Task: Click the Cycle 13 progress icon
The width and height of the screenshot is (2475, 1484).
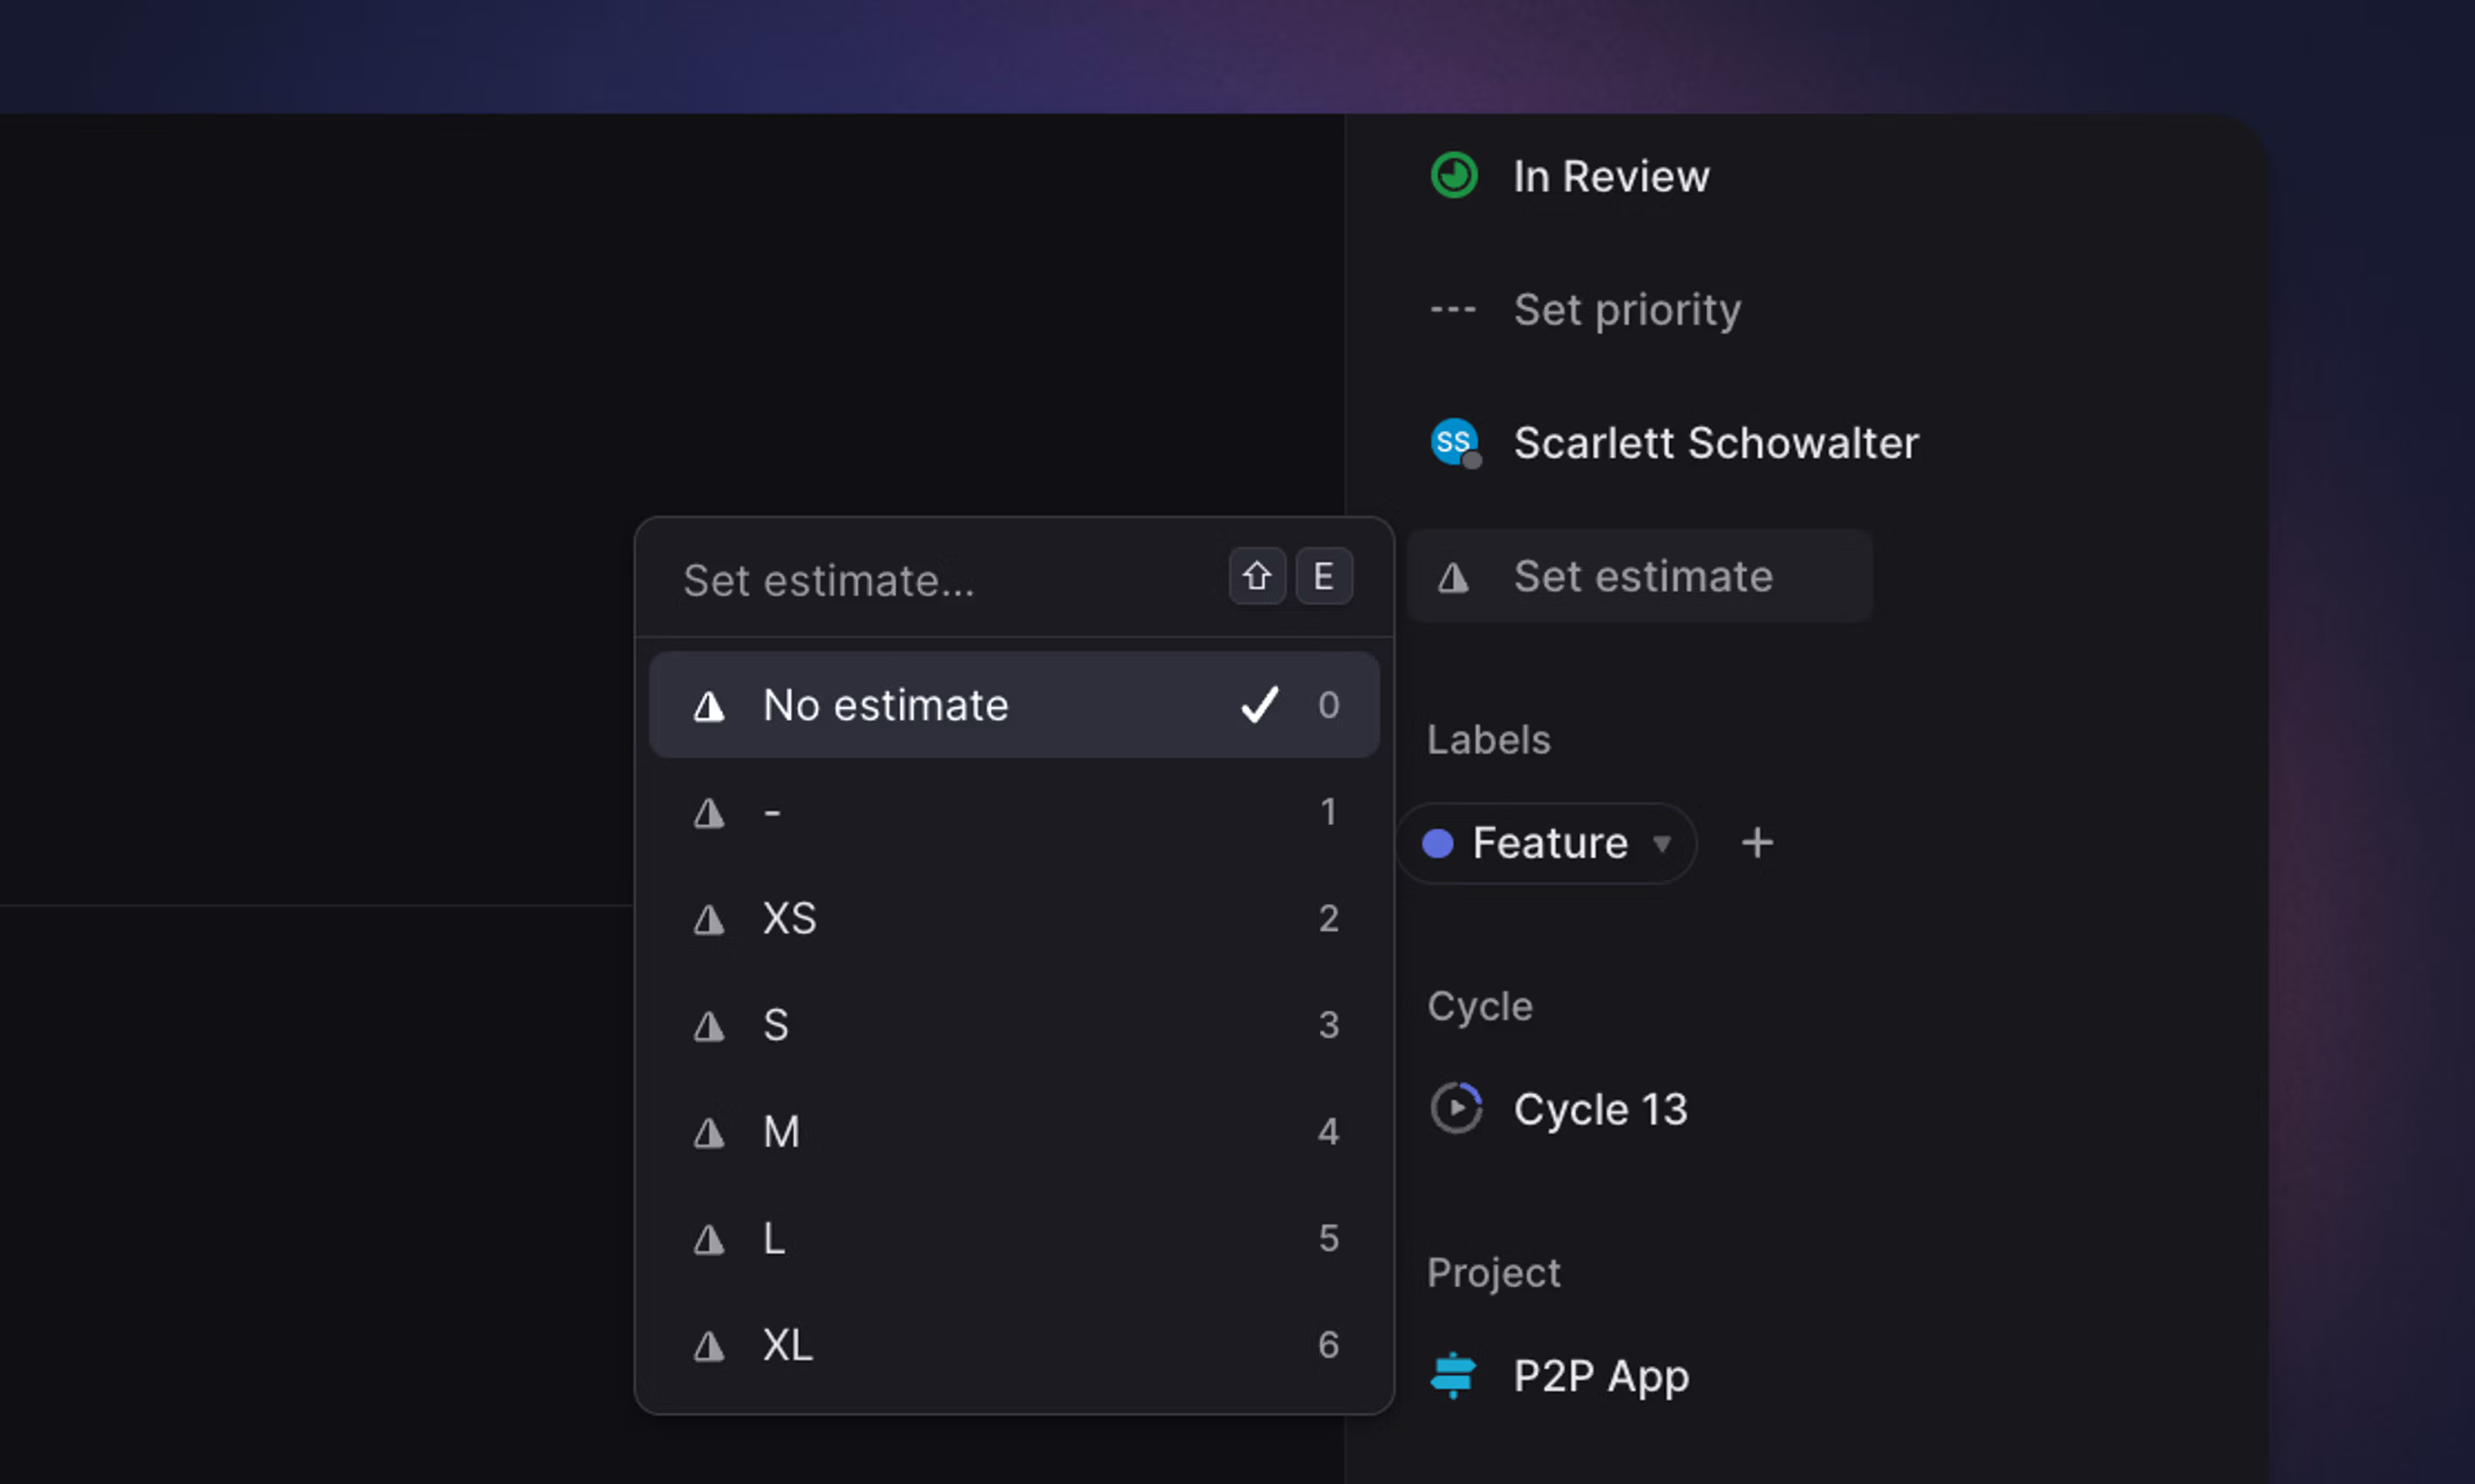Action: point(1455,1108)
